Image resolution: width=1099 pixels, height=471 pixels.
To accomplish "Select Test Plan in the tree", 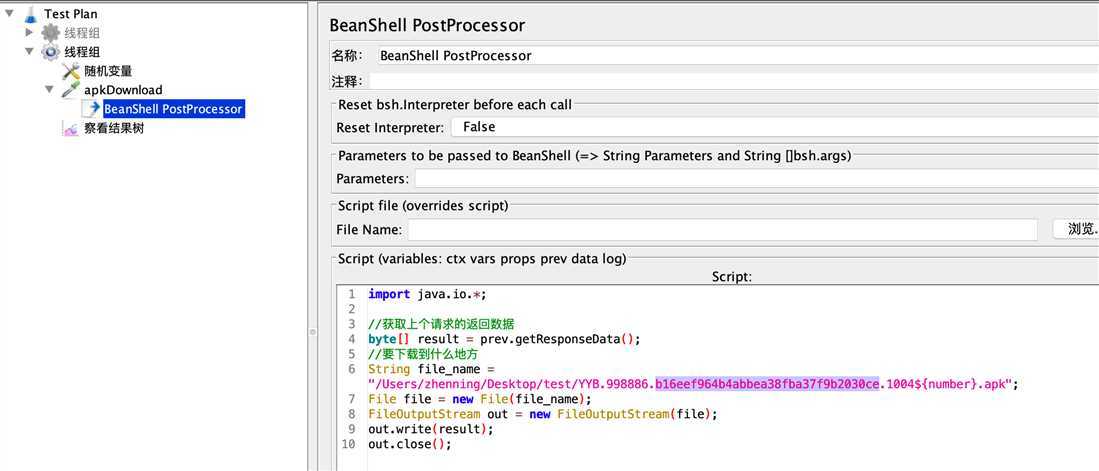I will (71, 13).
